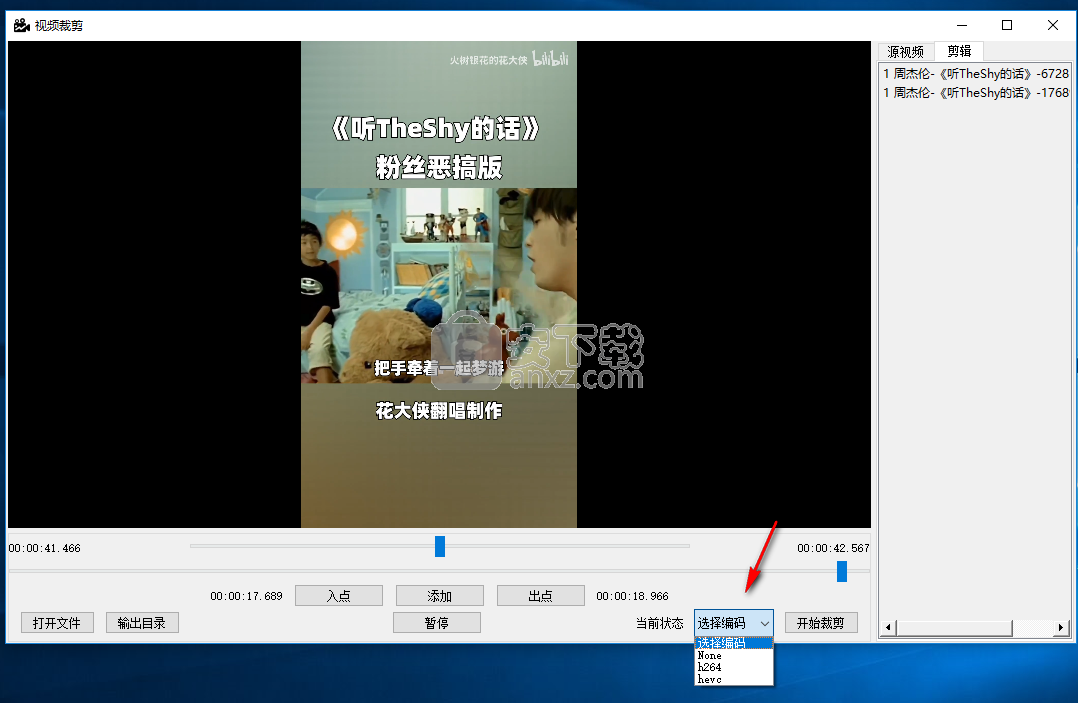Choose hevc in encoding list
Screen dimensions: 1078x703
(x=734, y=679)
